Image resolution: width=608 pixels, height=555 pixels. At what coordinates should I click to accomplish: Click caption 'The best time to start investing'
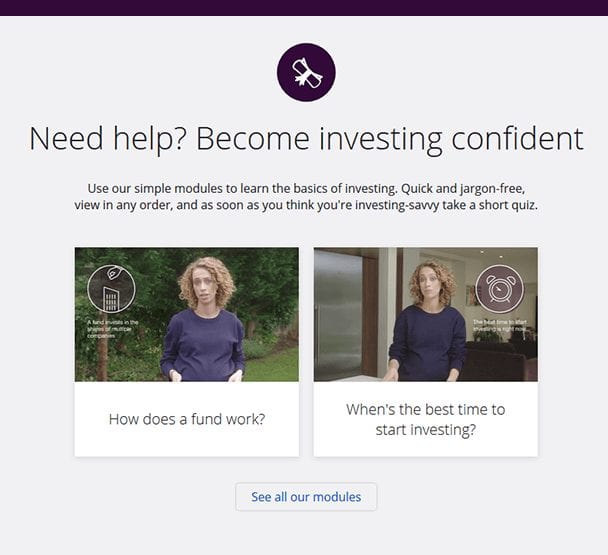(x=500, y=325)
